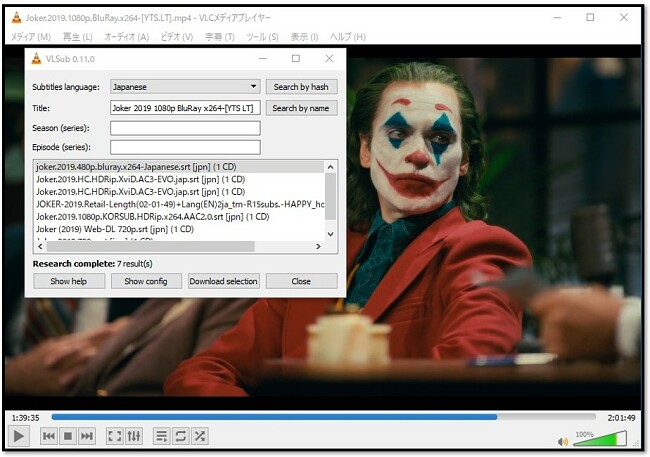Click Download selection button
This screenshot has width=650, height=457.
tap(224, 281)
